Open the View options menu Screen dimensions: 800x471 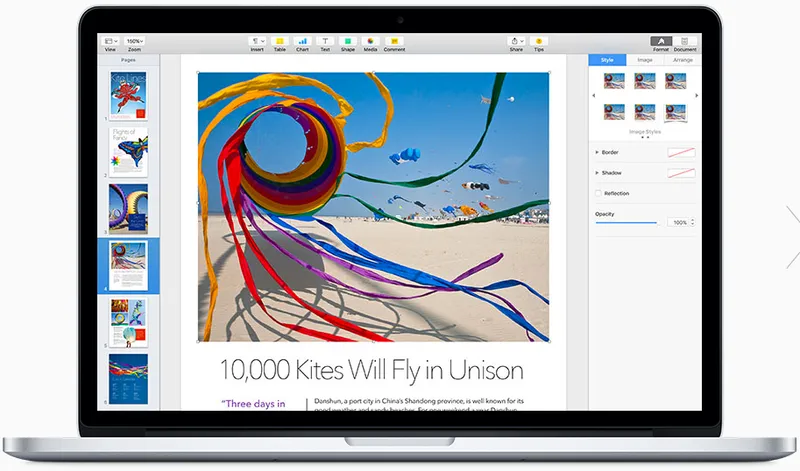(x=111, y=41)
